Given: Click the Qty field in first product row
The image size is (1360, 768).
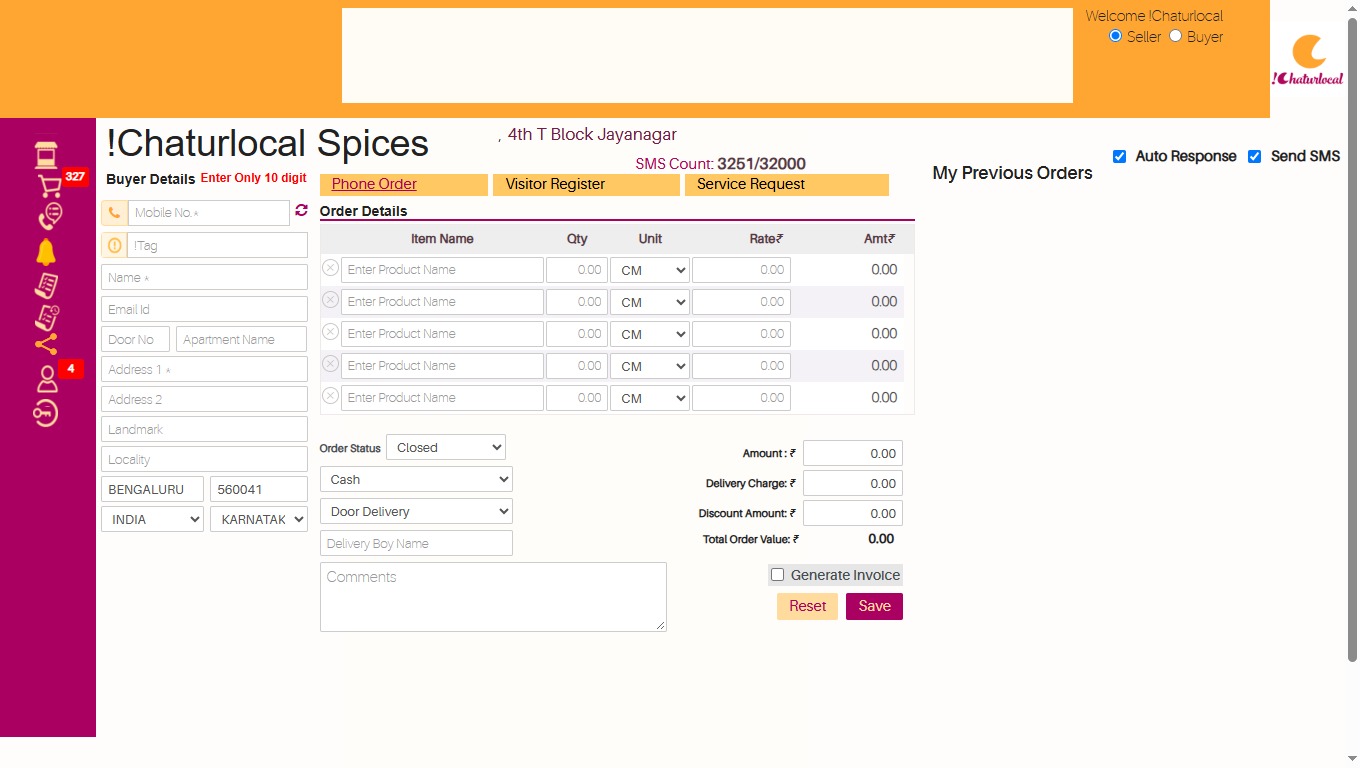Looking at the screenshot, I should pyautogui.click(x=577, y=270).
